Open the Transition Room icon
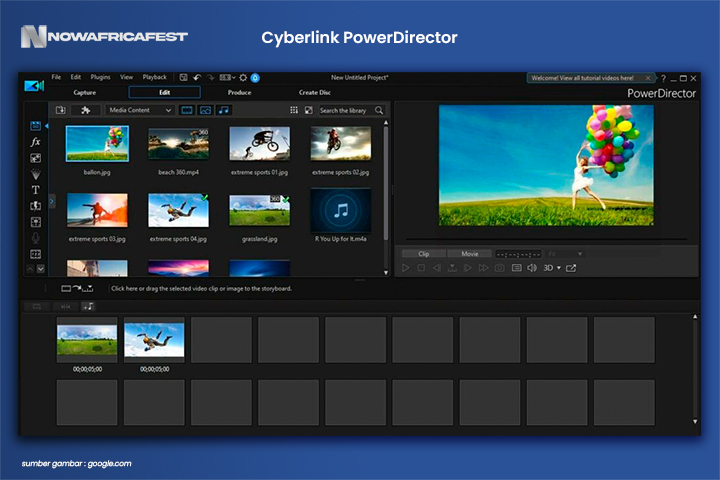Screen dimensions: 720x480 [x=35, y=206]
